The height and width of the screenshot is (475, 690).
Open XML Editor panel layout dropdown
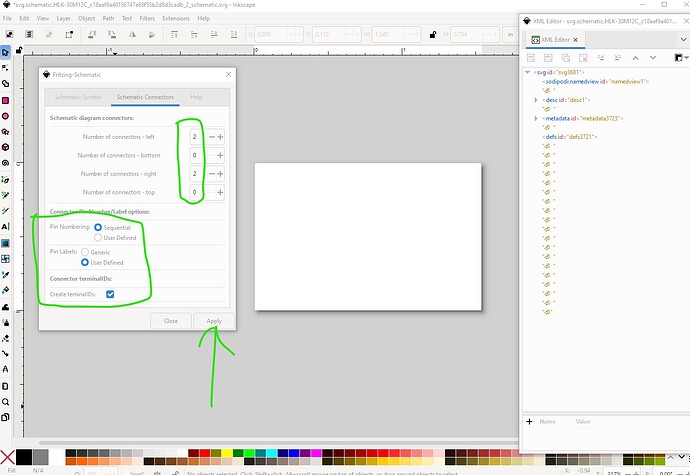click(x=681, y=58)
